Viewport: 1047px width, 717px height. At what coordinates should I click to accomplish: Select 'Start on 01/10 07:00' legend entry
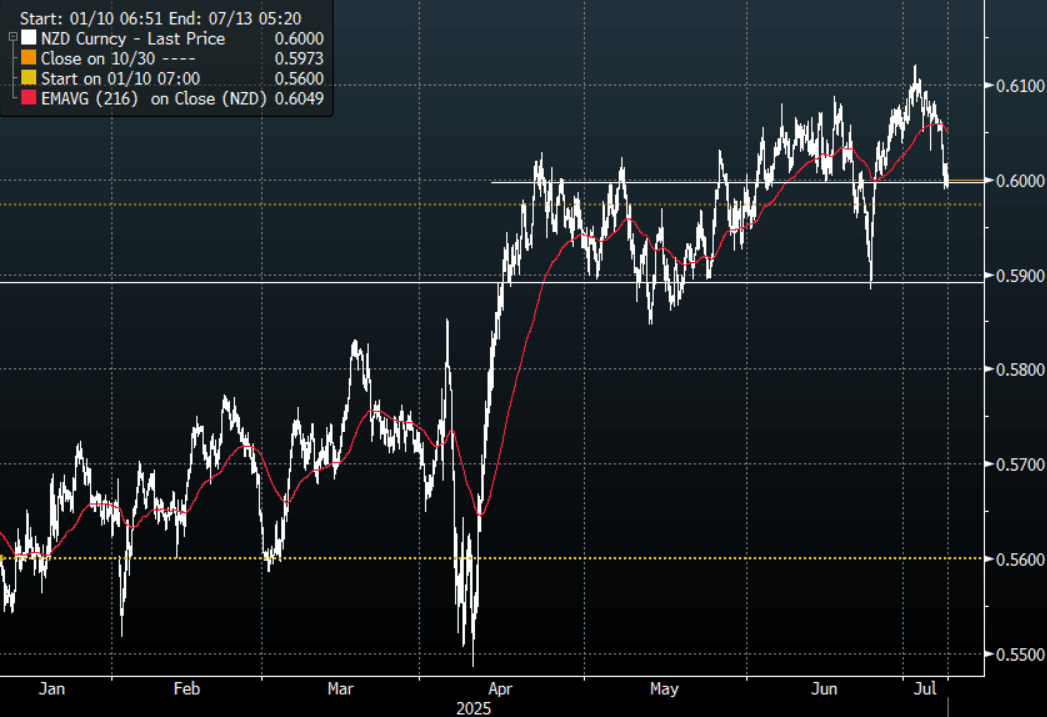coord(172,78)
